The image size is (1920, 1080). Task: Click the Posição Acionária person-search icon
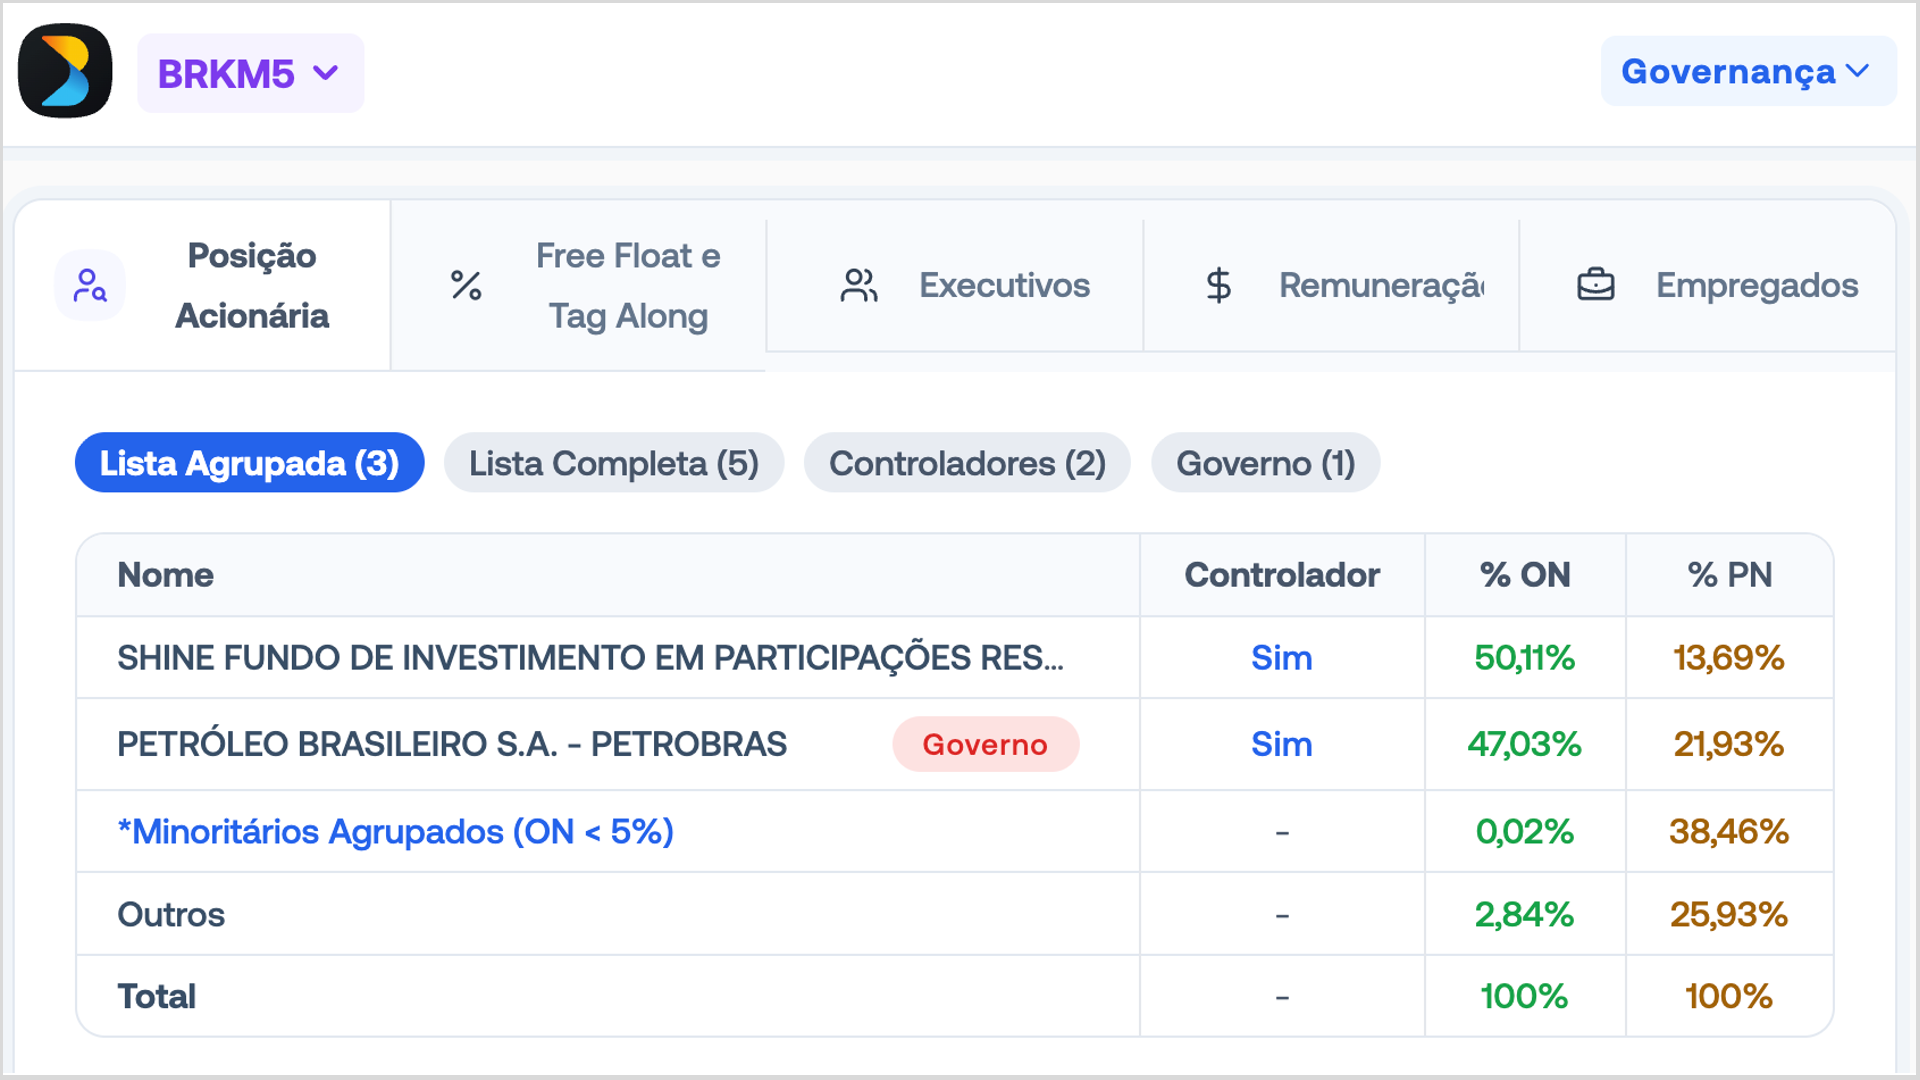click(90, 286)
